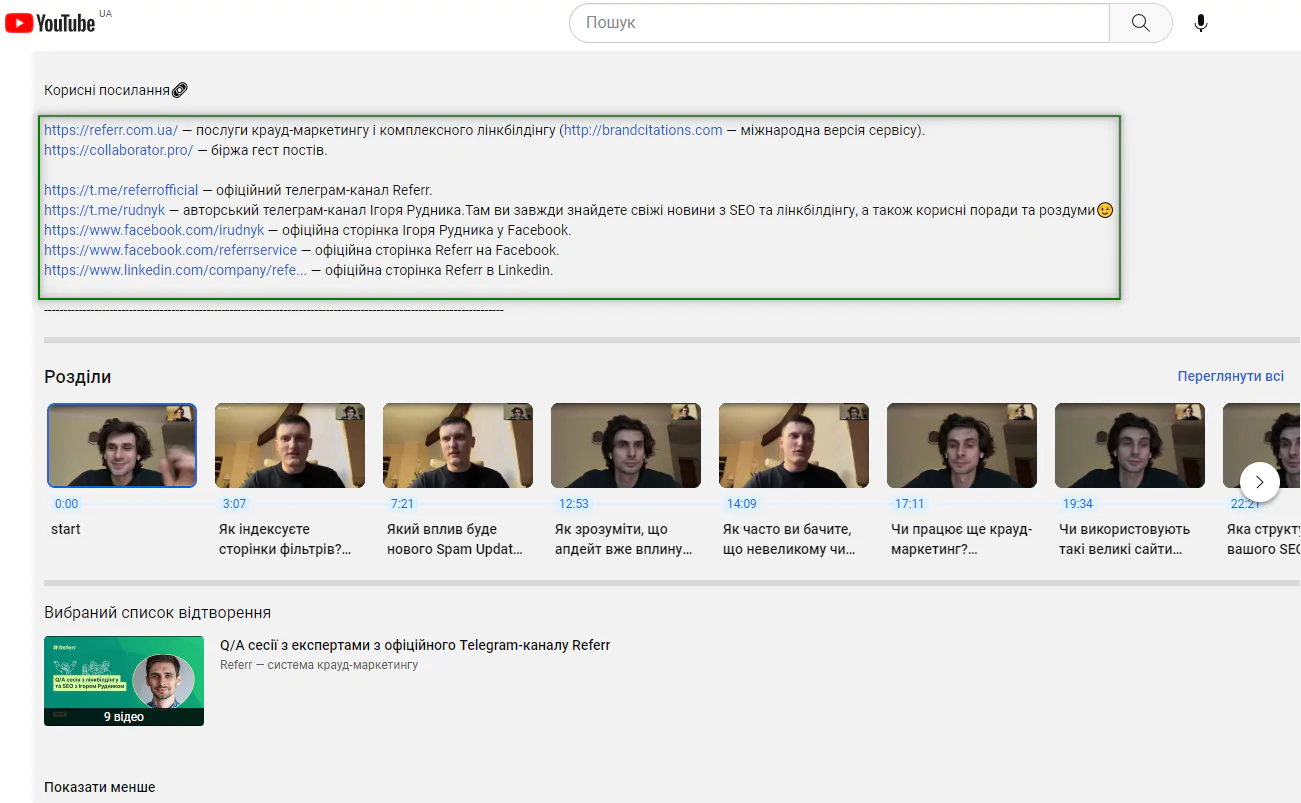This screenshot has height=803, width=1301.
Task: Click Переглянути всі to view all chapters
Action: (1230, 377)
